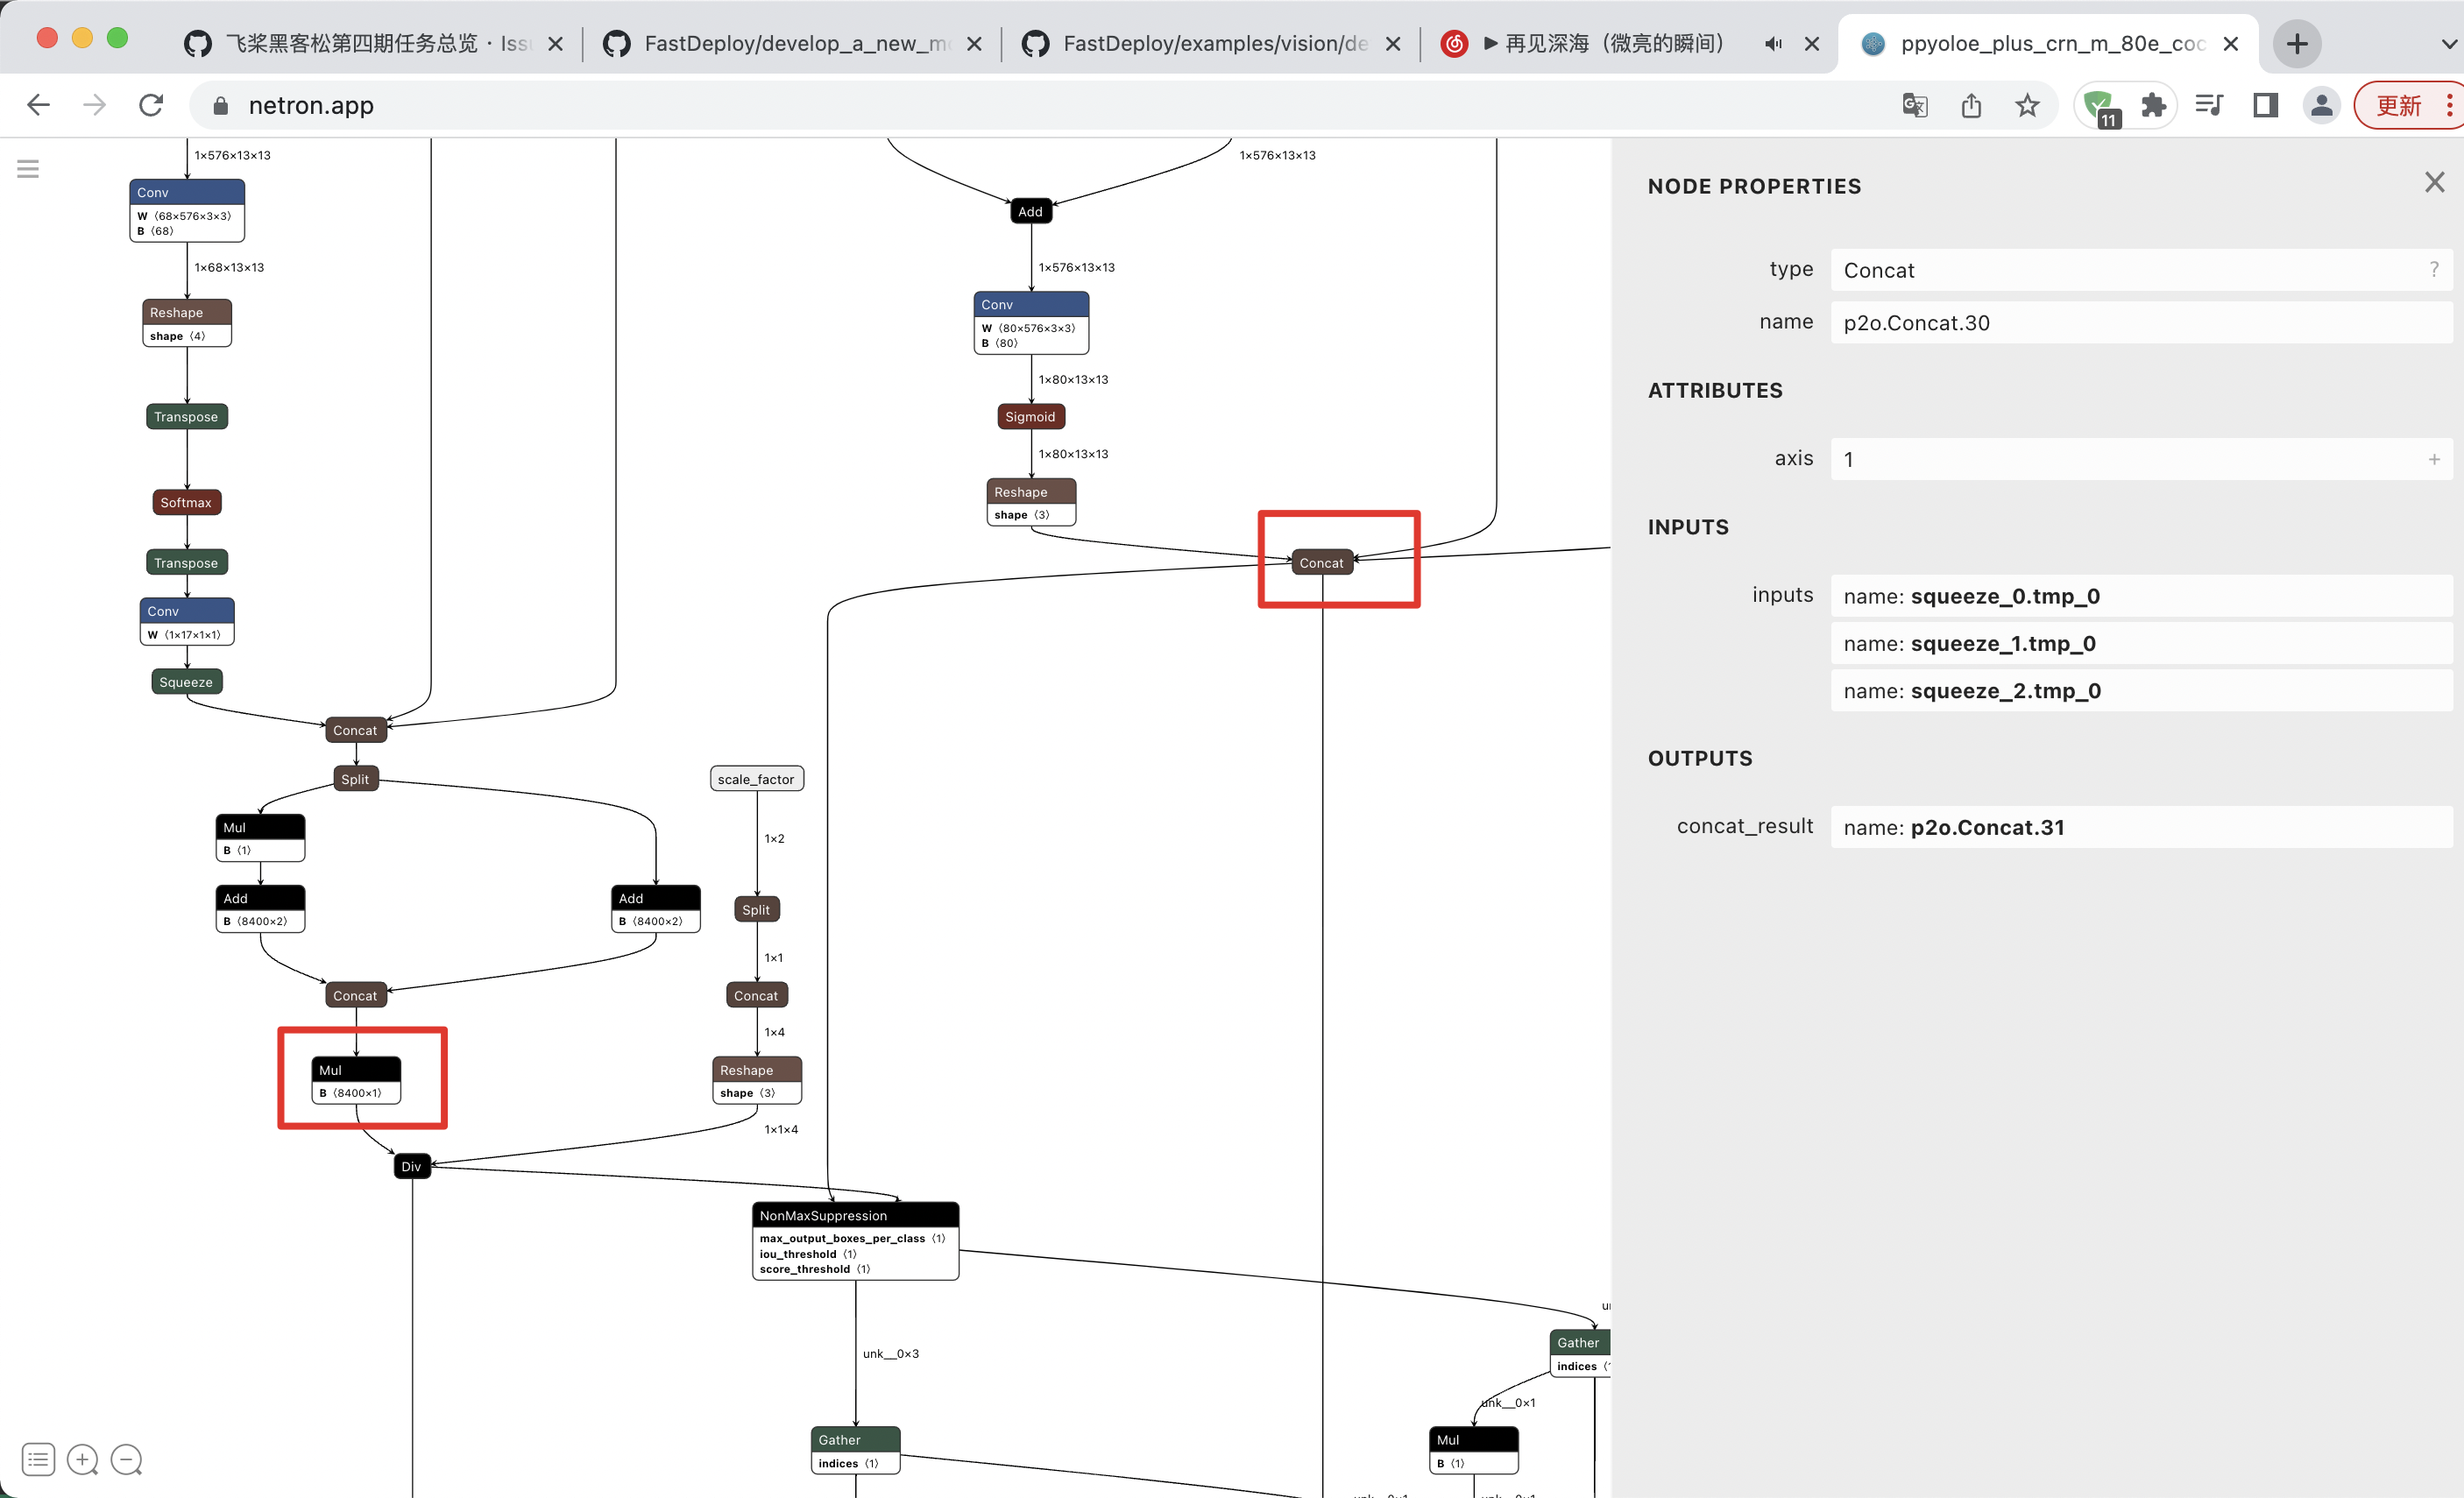Select the highlighted Concat node
Image resolution: width=2464 pixels, height=1498 pixels.
point(1321,563)
